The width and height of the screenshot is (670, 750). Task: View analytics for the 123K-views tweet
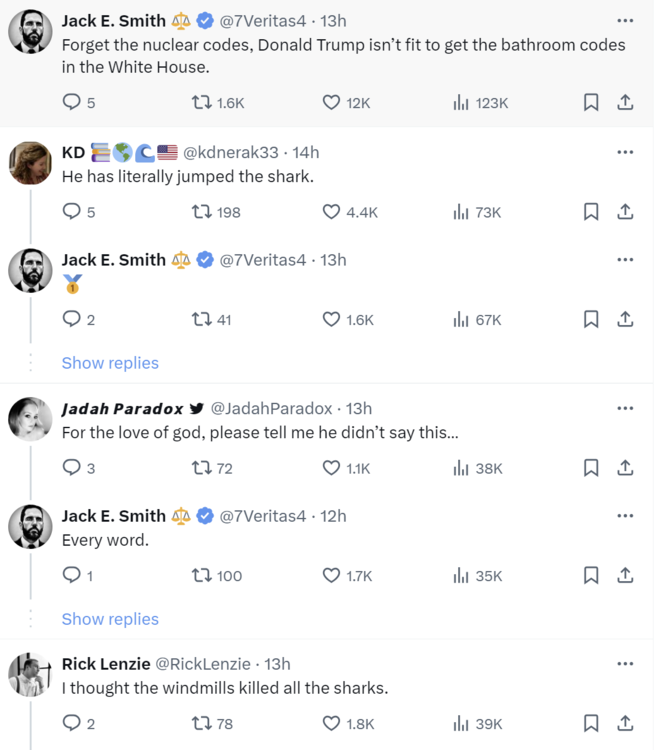(x=461, y=102)
